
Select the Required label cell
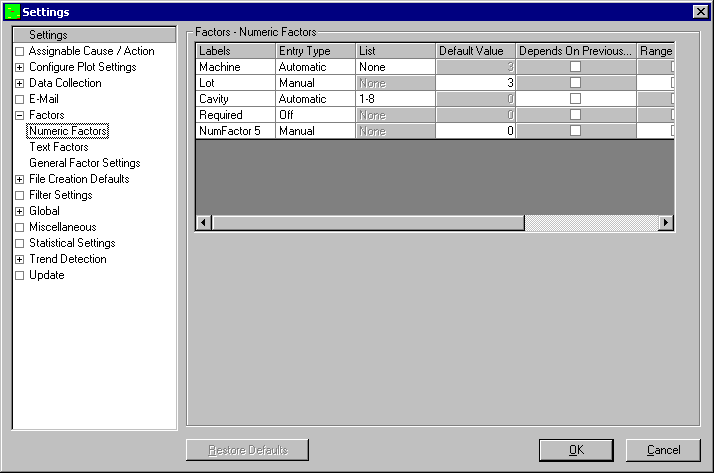[x=235, y=115]
